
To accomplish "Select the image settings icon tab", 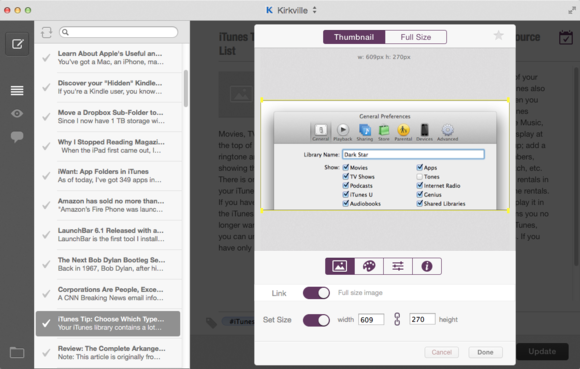I will coord(340,266).
